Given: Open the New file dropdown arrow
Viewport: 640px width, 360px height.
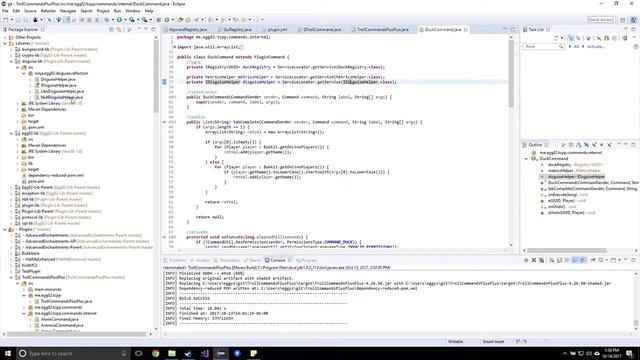Looking at the screenshot, I should pos(11,20).
